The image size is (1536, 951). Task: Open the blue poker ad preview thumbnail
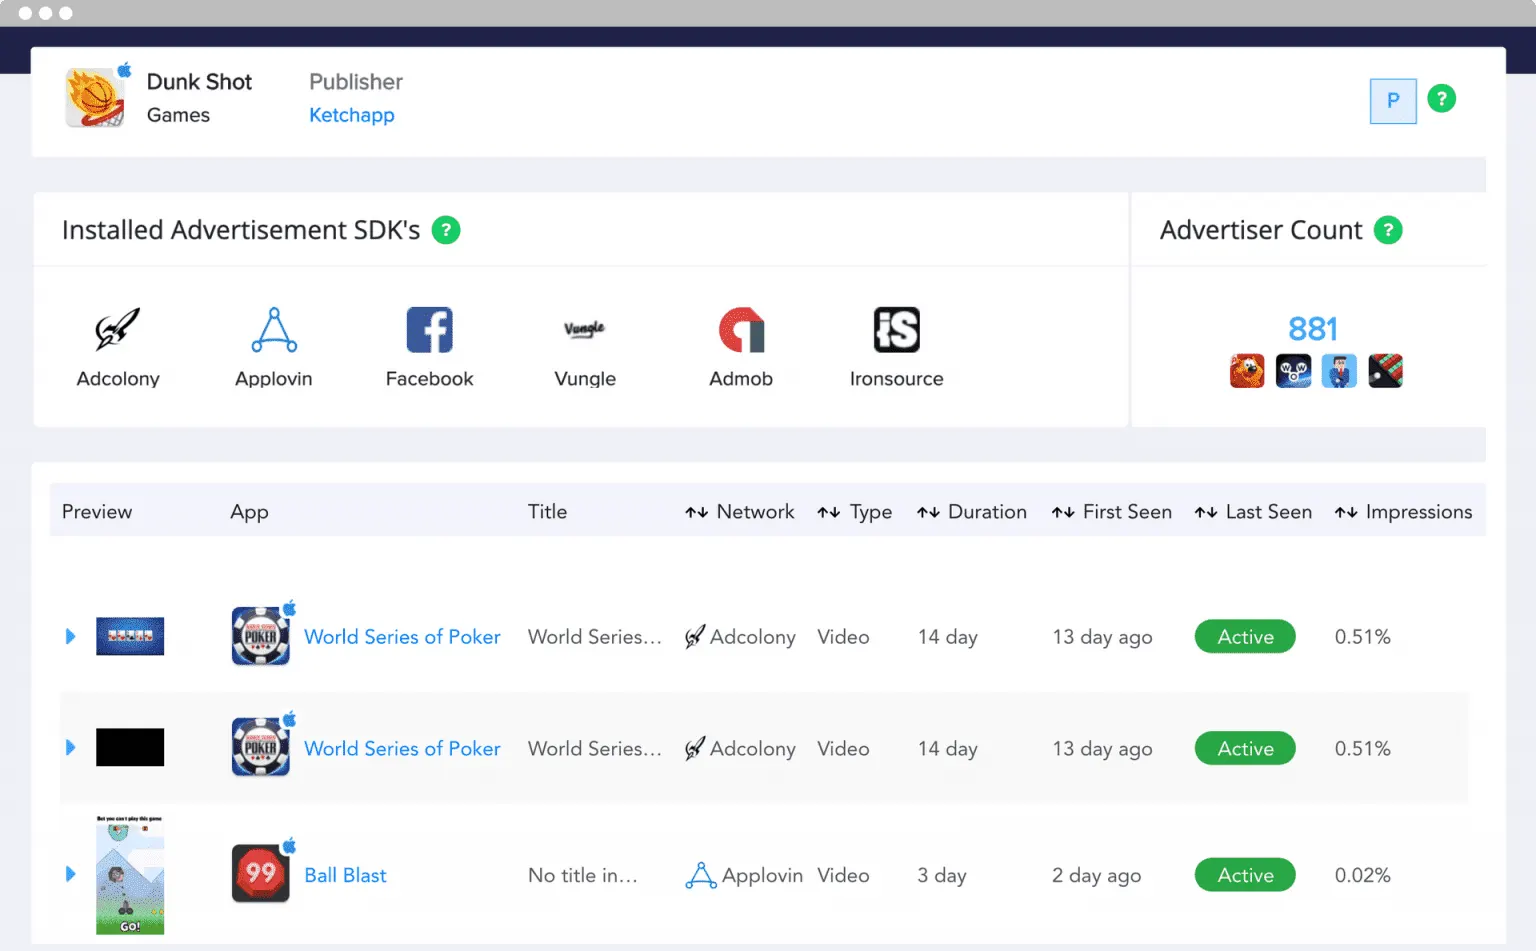(130, 636)
